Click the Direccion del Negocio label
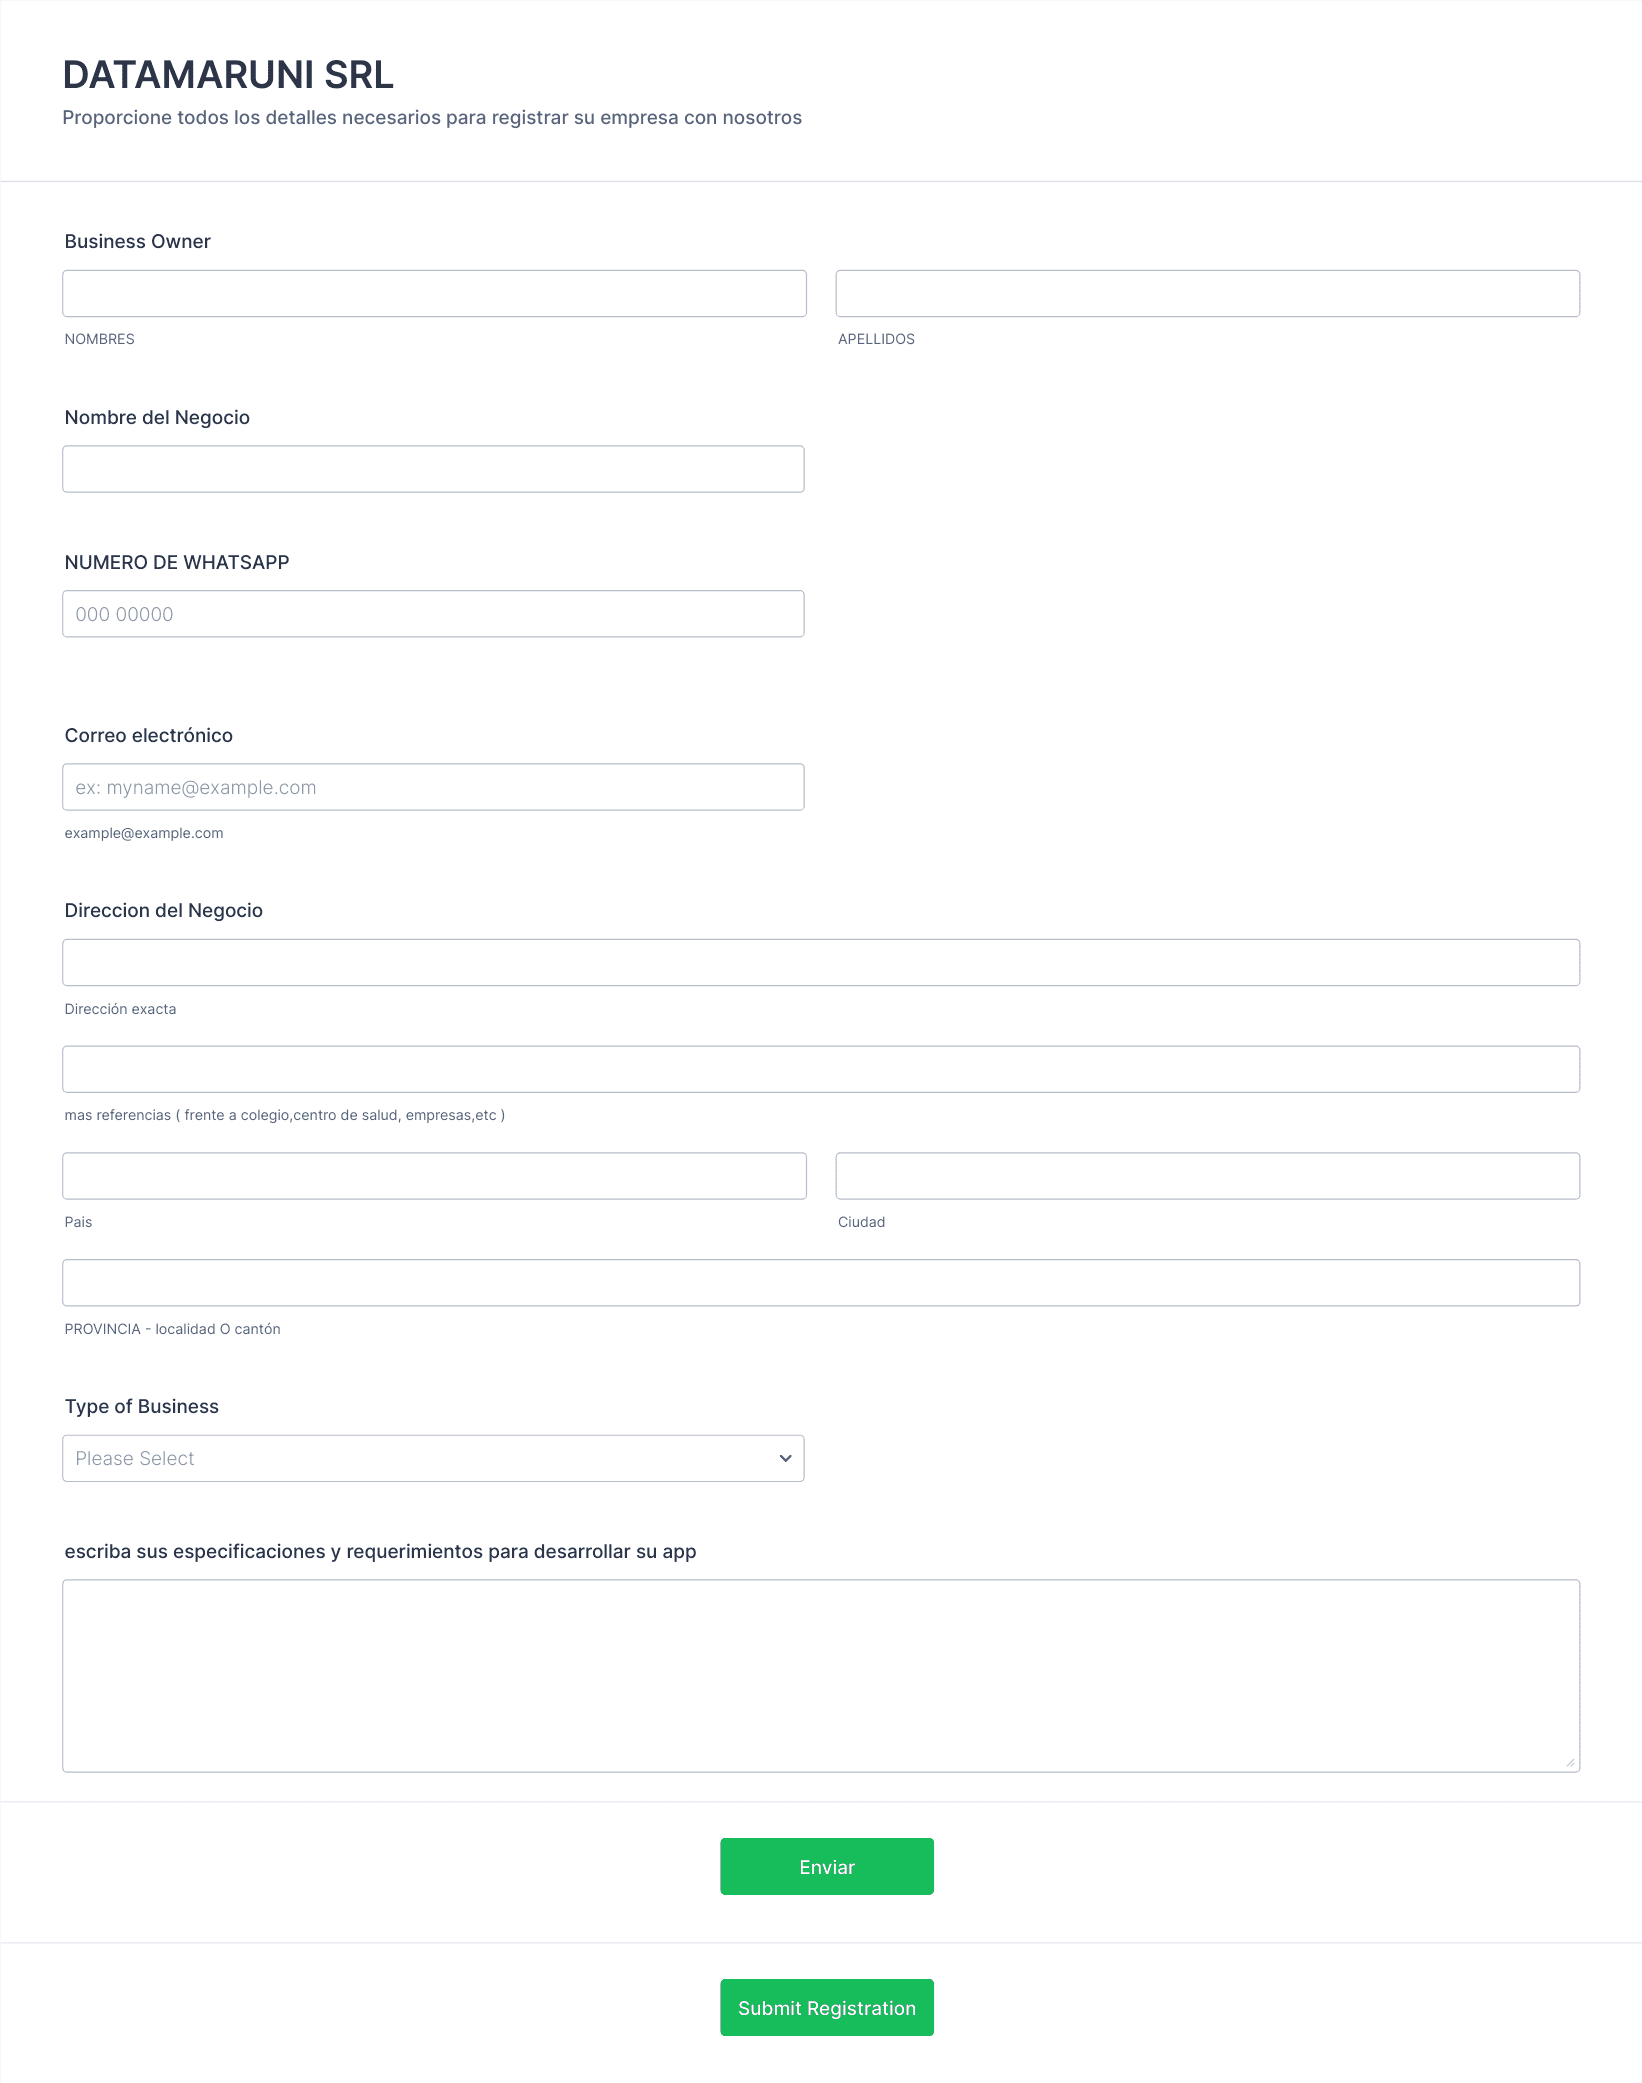 pos(164,910)
